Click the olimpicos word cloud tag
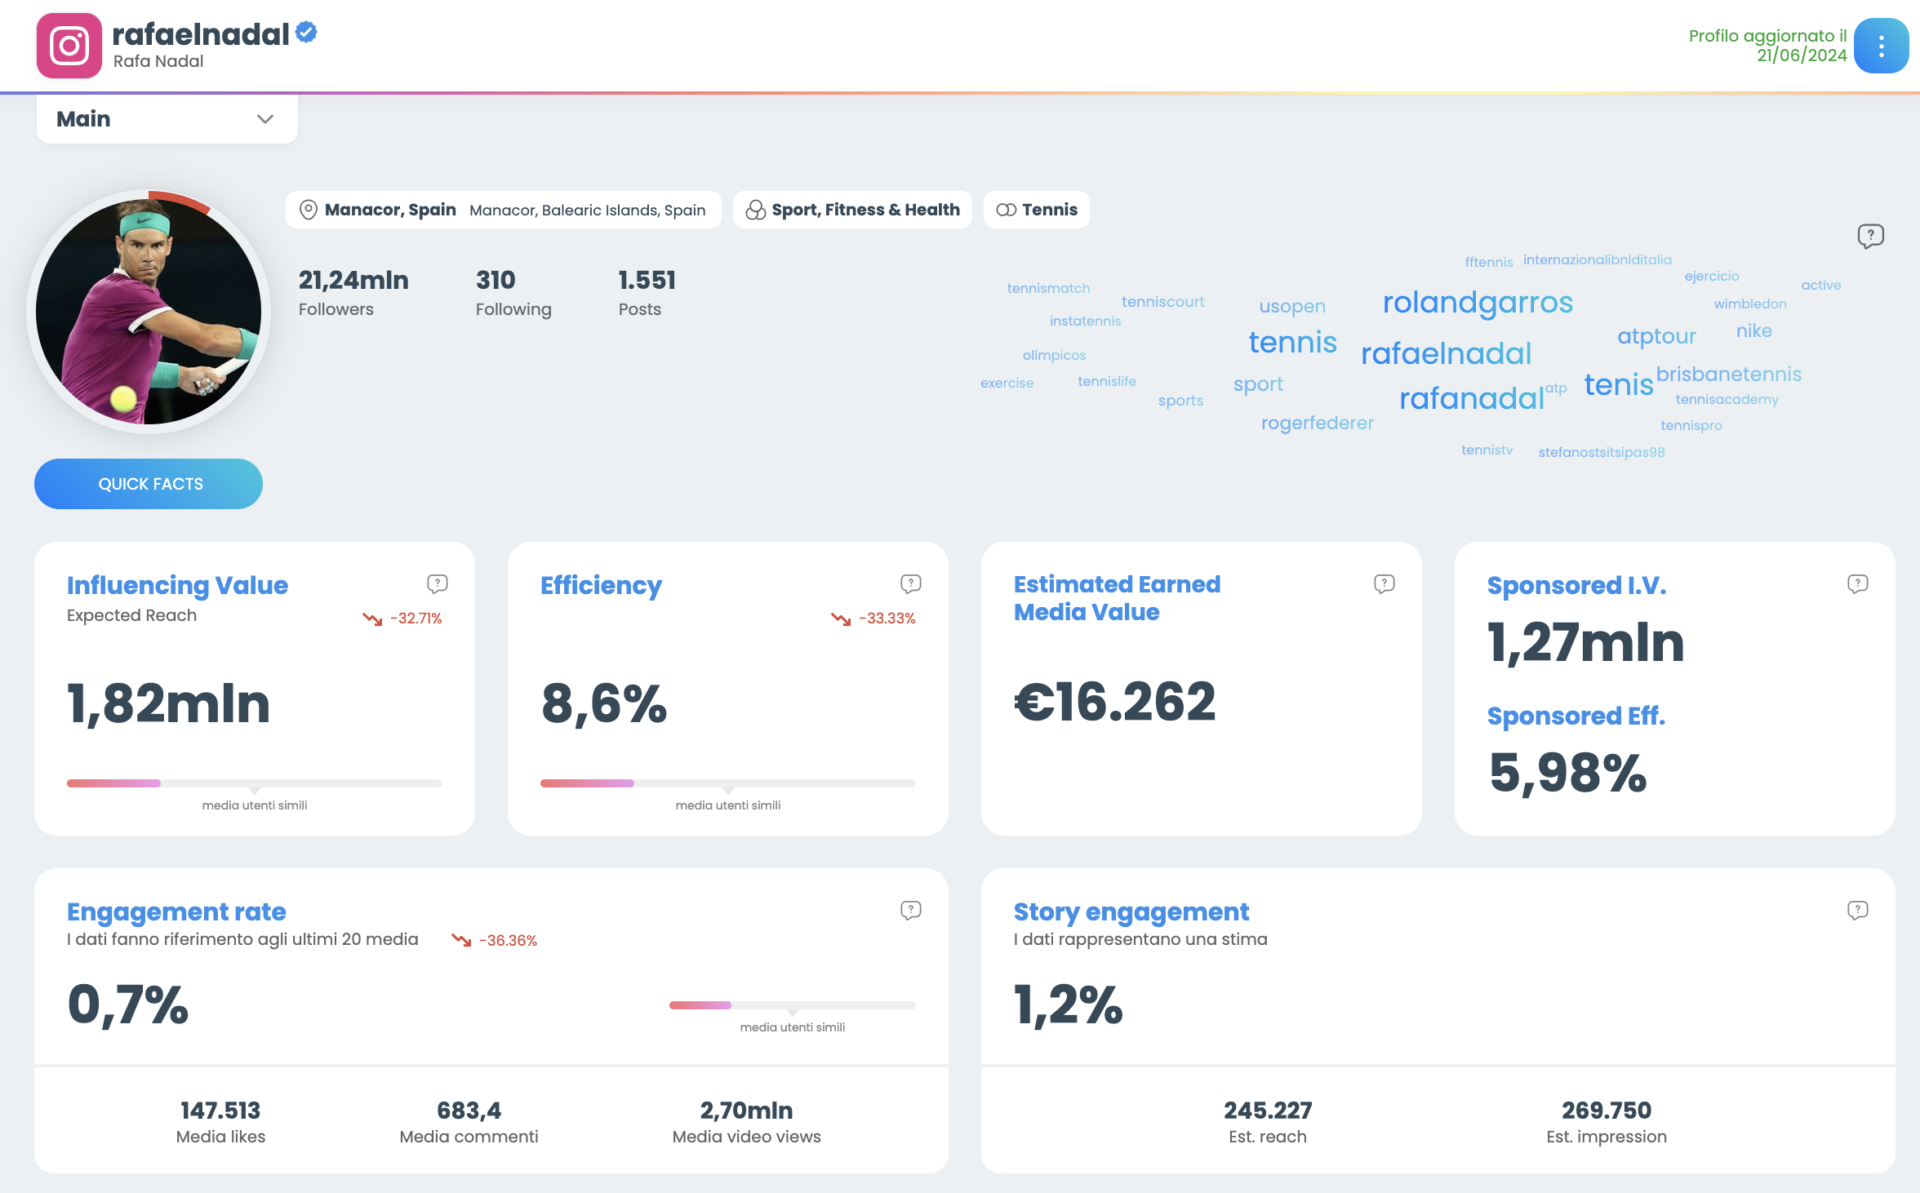The width and height of the screenshot is (1920, 1193). (1054, 355)
